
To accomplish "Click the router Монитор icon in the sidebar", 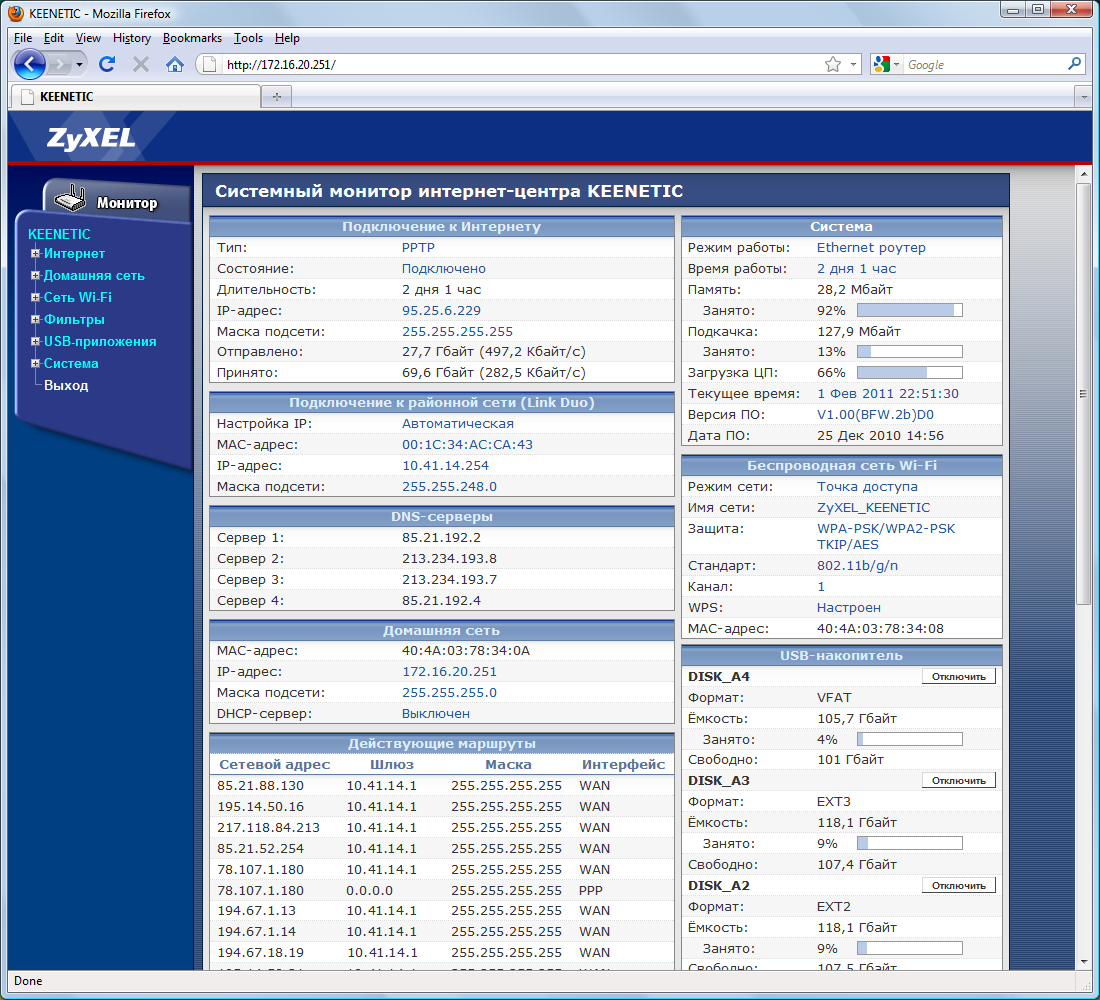I will [69, 200].
